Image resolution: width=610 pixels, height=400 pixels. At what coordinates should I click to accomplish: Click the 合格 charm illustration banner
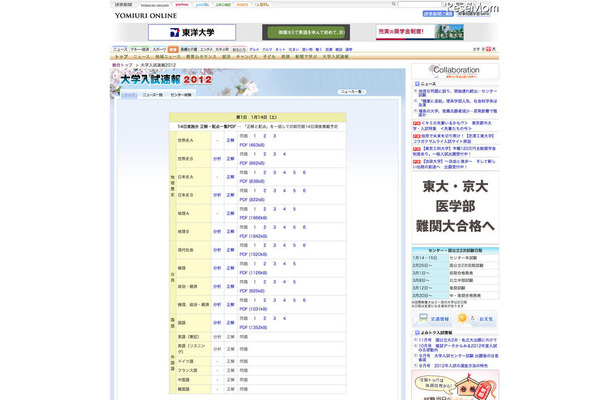point(455,385)
